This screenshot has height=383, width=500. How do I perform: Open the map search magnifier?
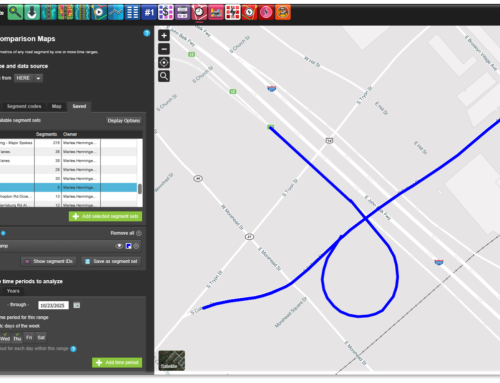pos(164,76)
